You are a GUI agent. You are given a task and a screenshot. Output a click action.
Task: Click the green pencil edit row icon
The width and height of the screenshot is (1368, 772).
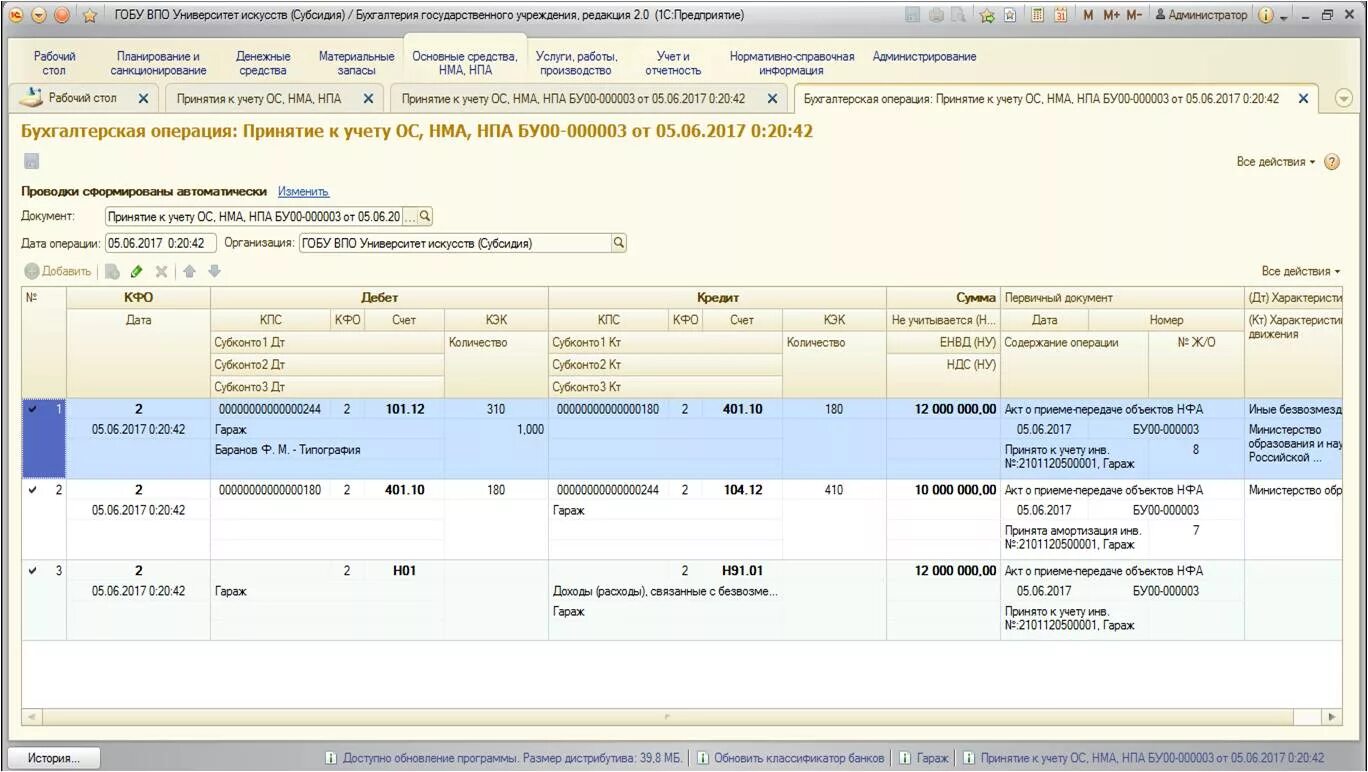tap(137, 271)
